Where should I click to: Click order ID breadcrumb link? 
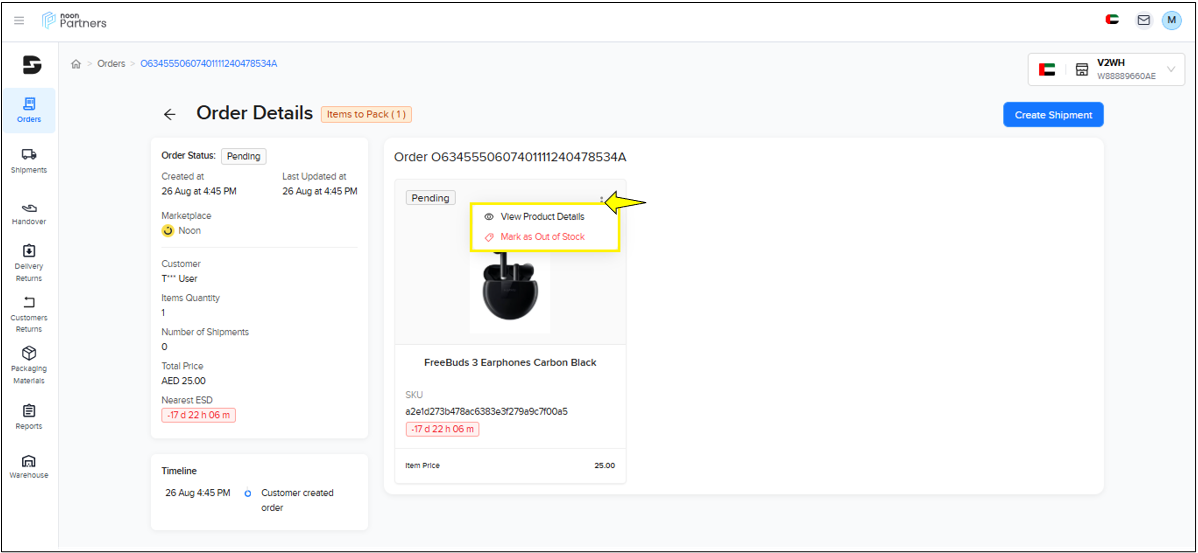point(209,63)
